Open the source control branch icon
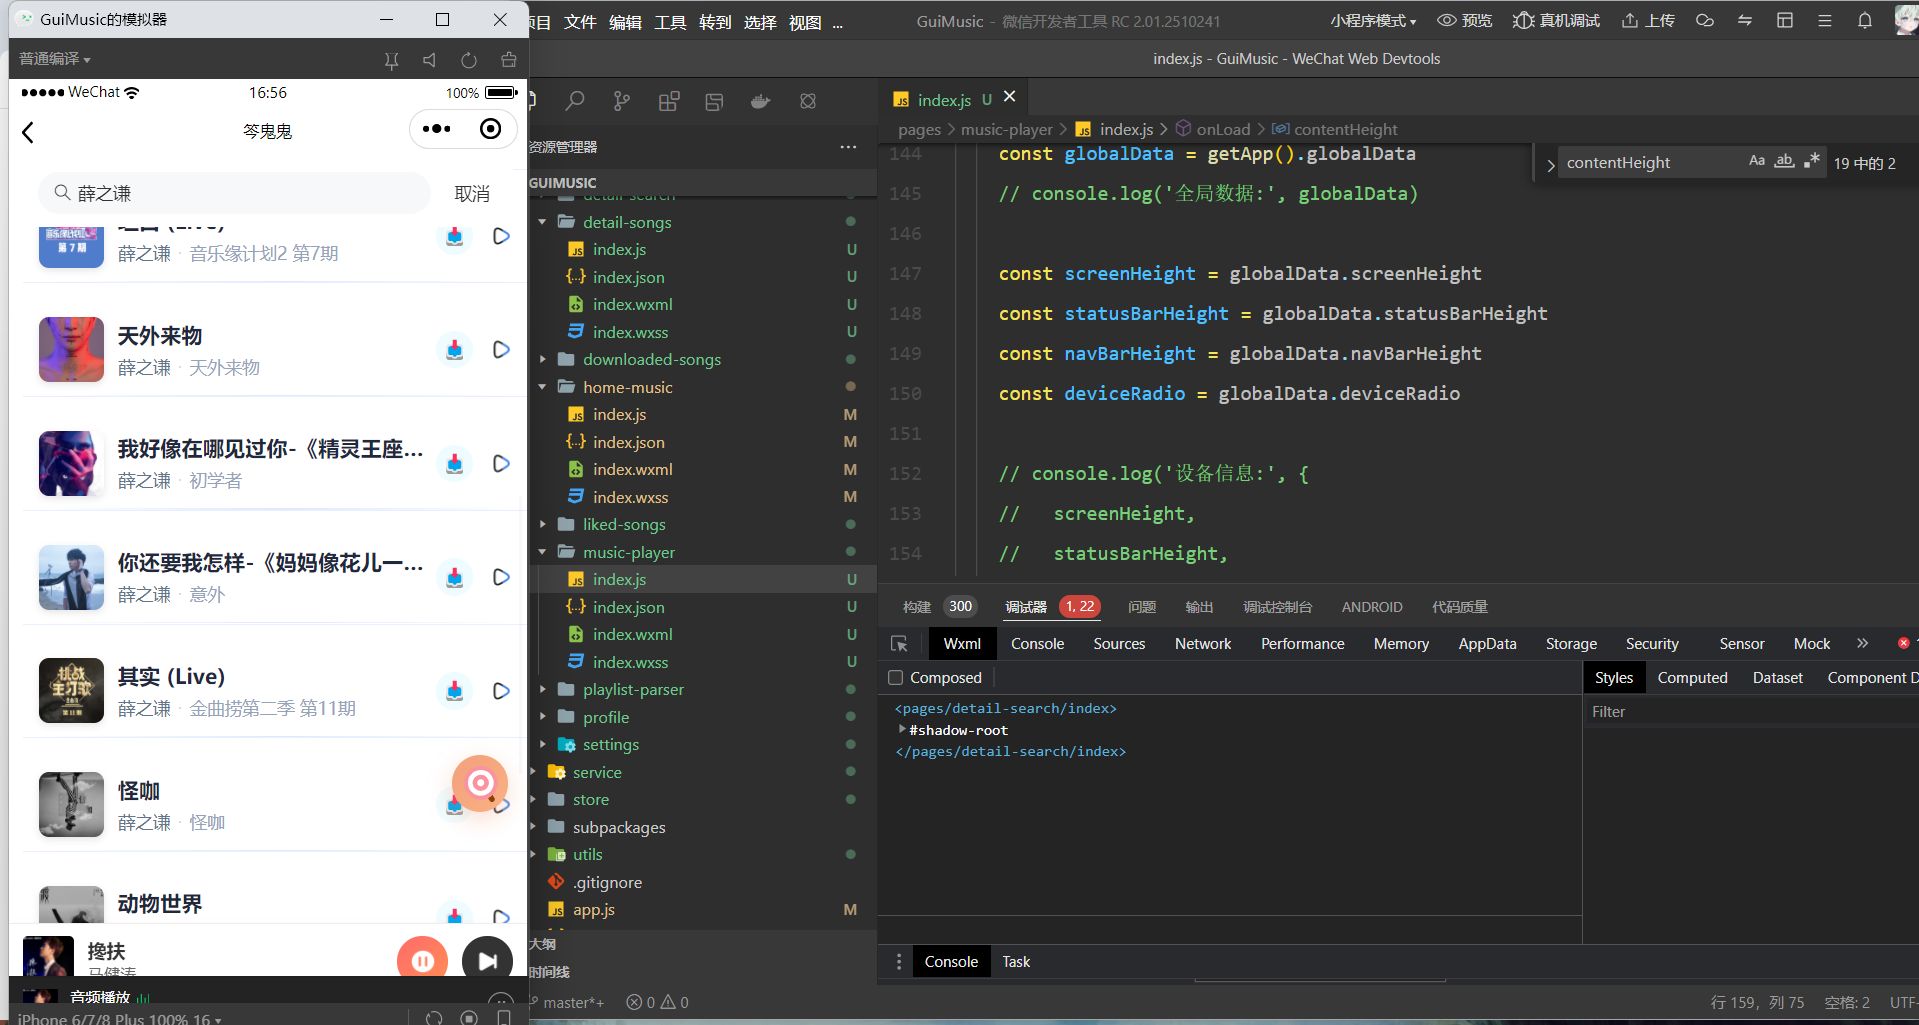1919x1025 pixels. click(622, 101)
